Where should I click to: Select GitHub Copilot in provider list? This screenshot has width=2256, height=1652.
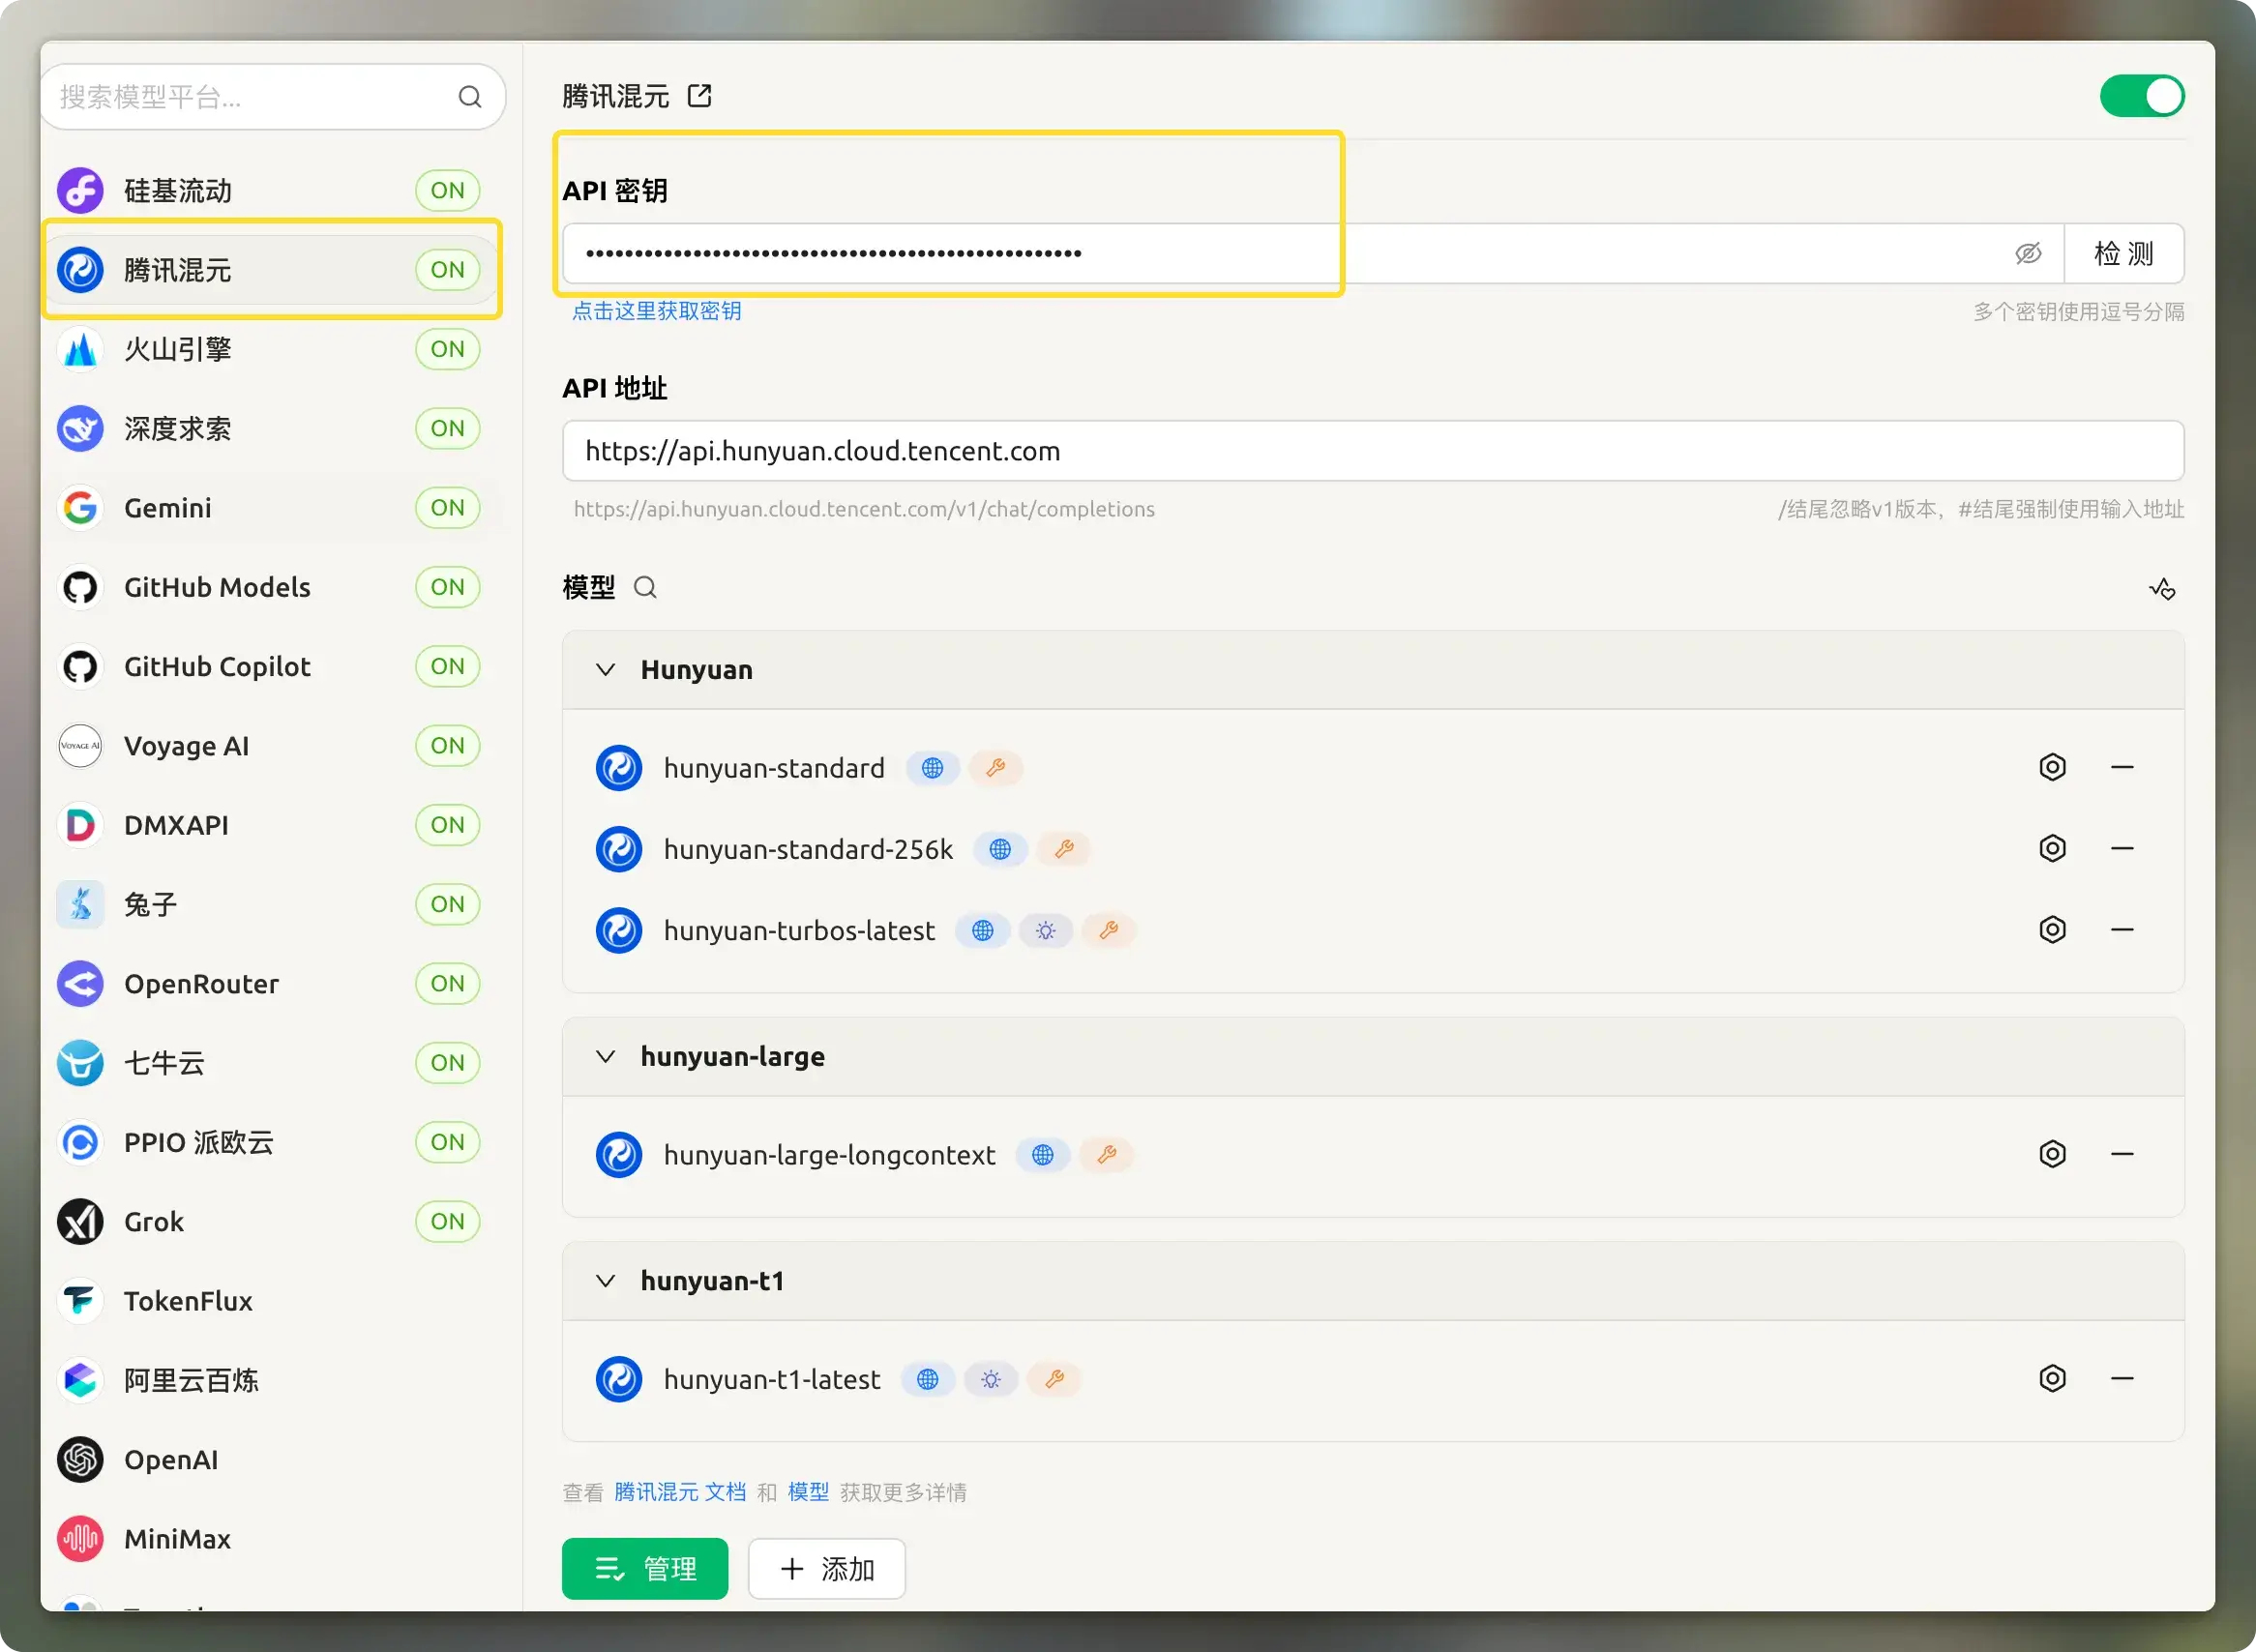pos(217,667)
